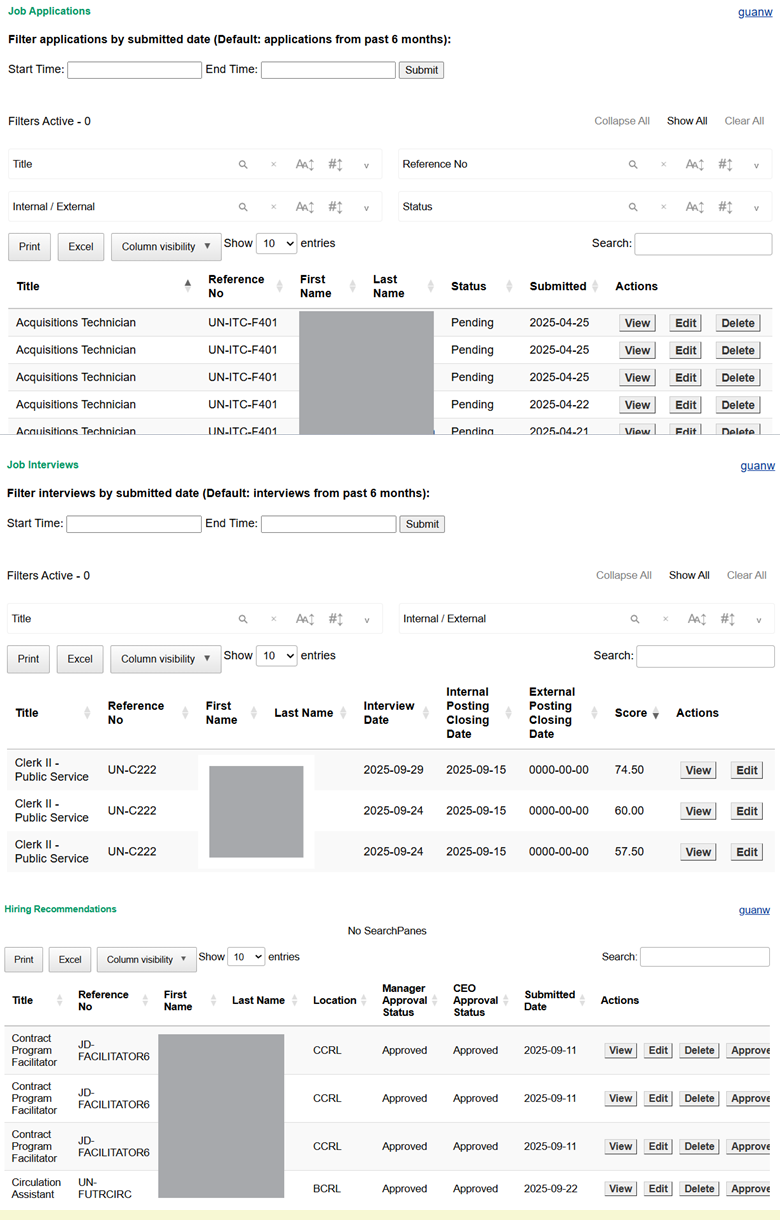Image resolution: width=780 pixels, height=1220 pixels.
Task: Sort the Job Applications Title pane alphabetically
Action: [x=304, y=165]
